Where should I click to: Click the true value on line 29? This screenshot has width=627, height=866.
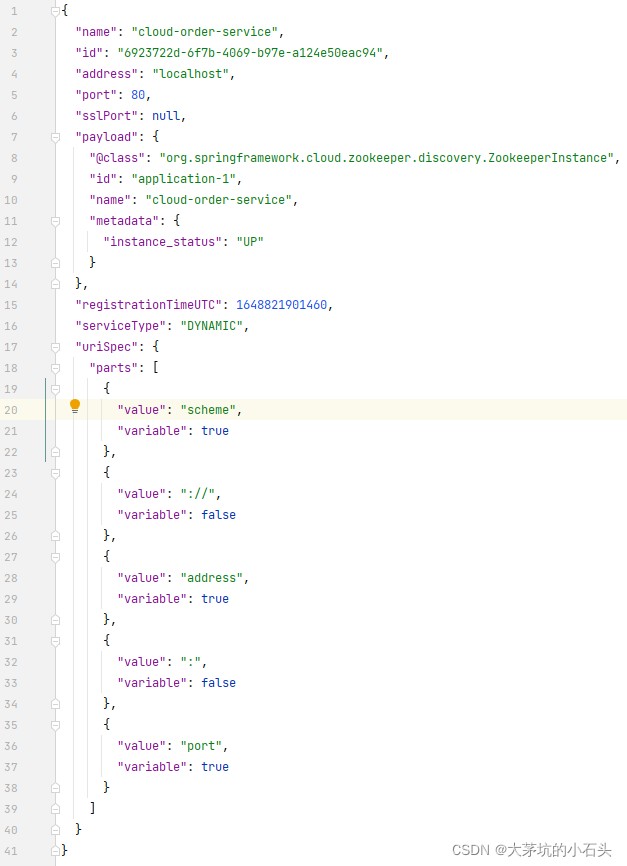215,599
